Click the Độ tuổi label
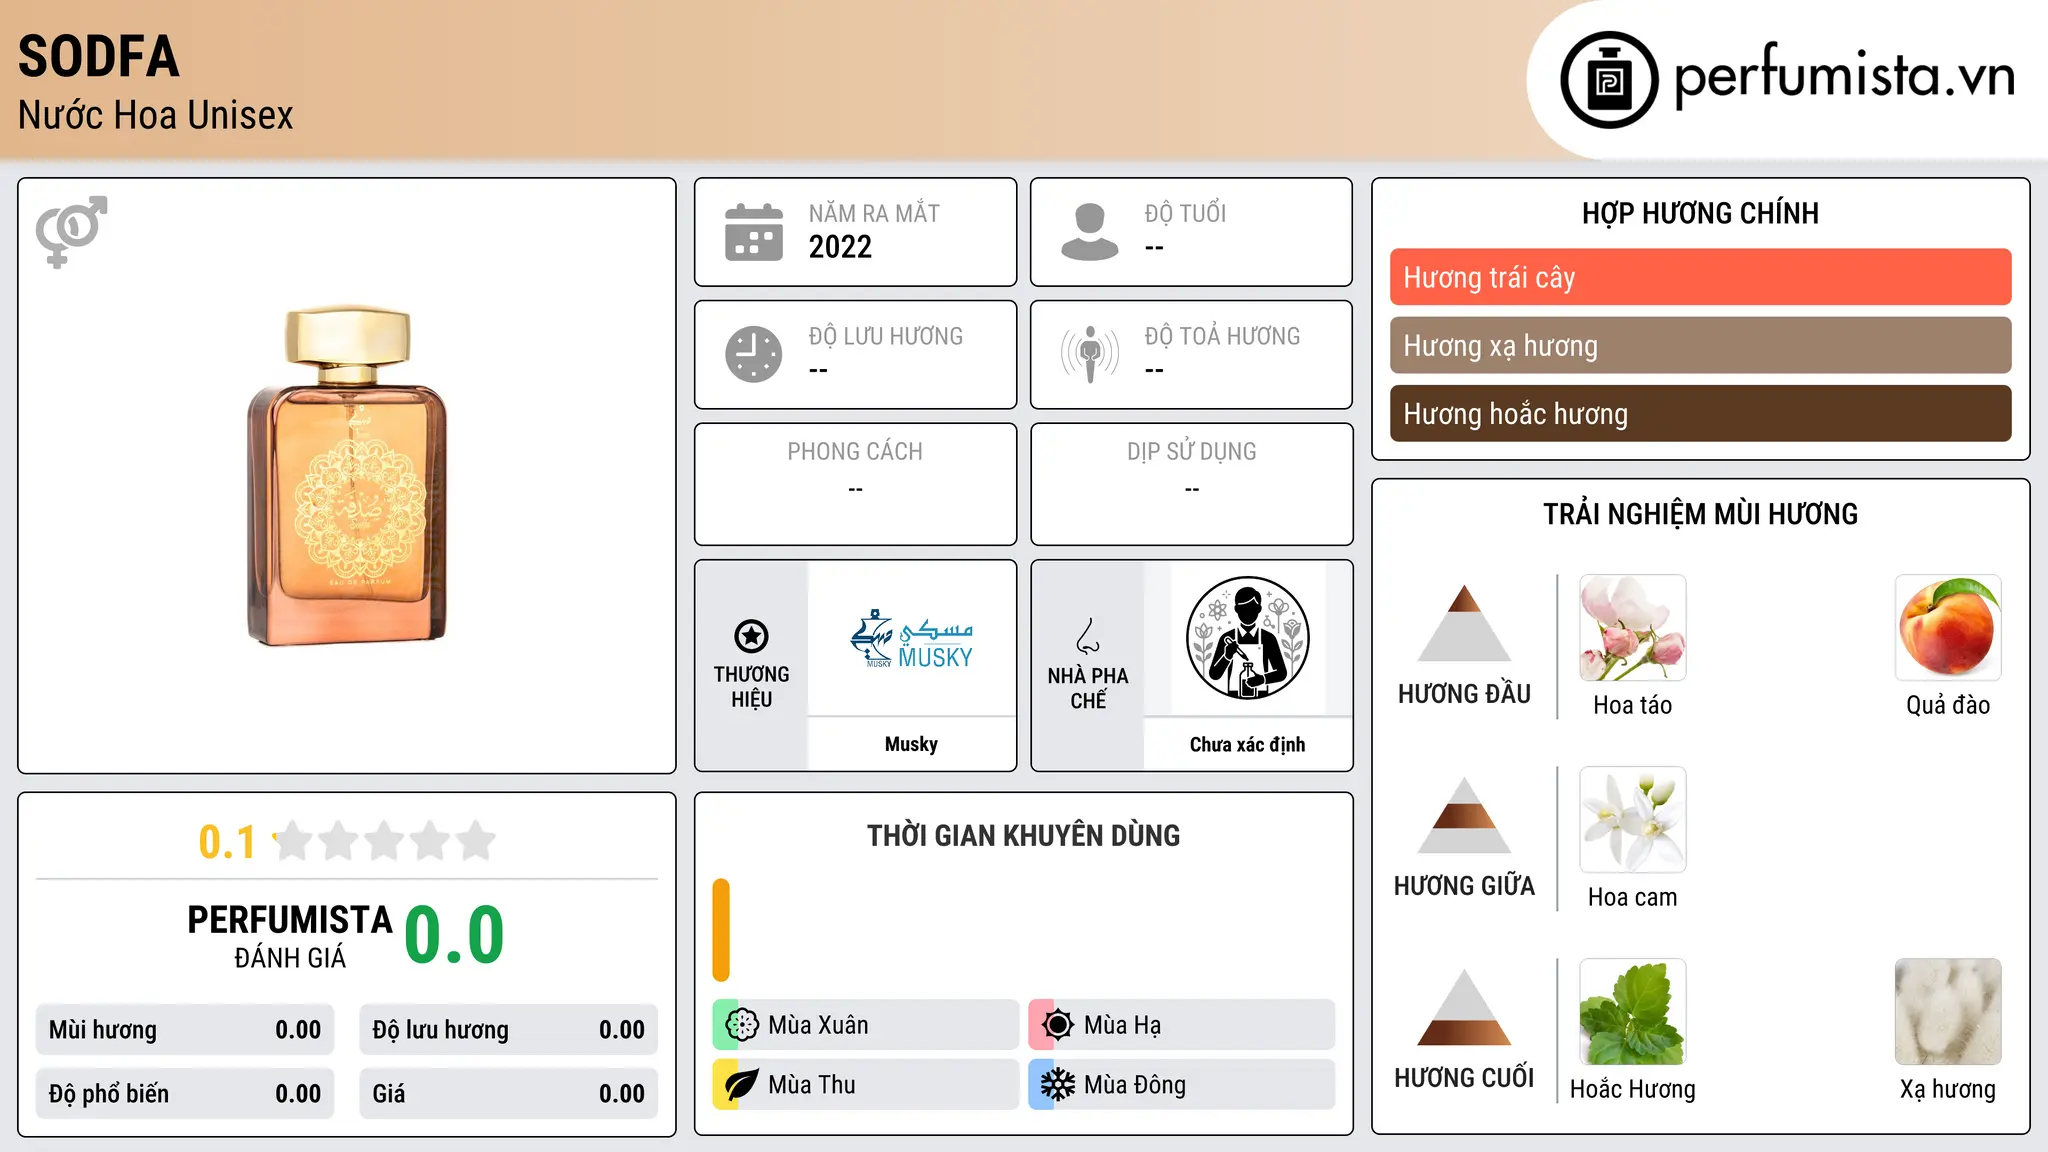This screenshot has height=1152, width=2048. click(1185, 214)
